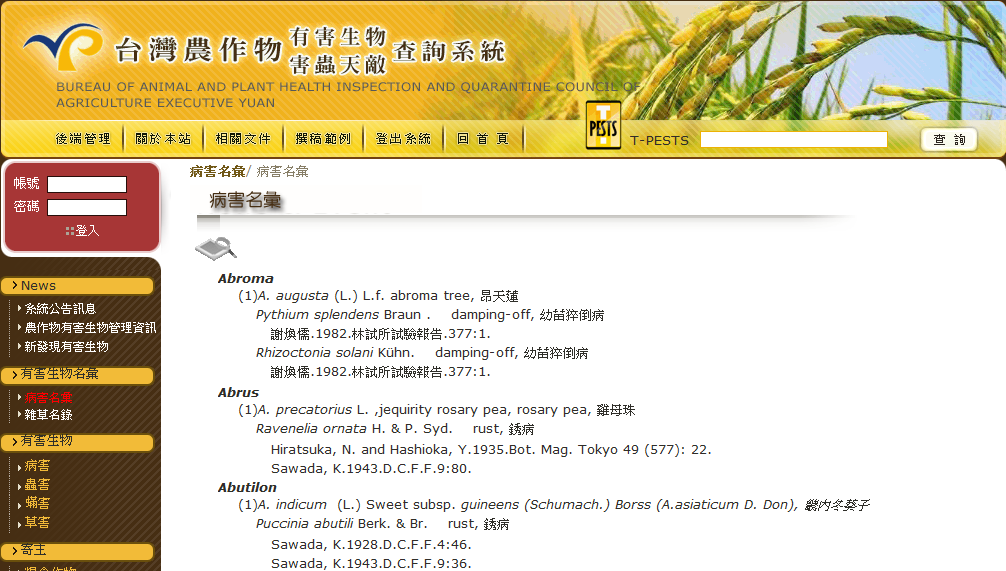Click the 登入 login link
The height and width of the screenshot is (571, 1006).
pyautogui.click(x=83, y=231)
